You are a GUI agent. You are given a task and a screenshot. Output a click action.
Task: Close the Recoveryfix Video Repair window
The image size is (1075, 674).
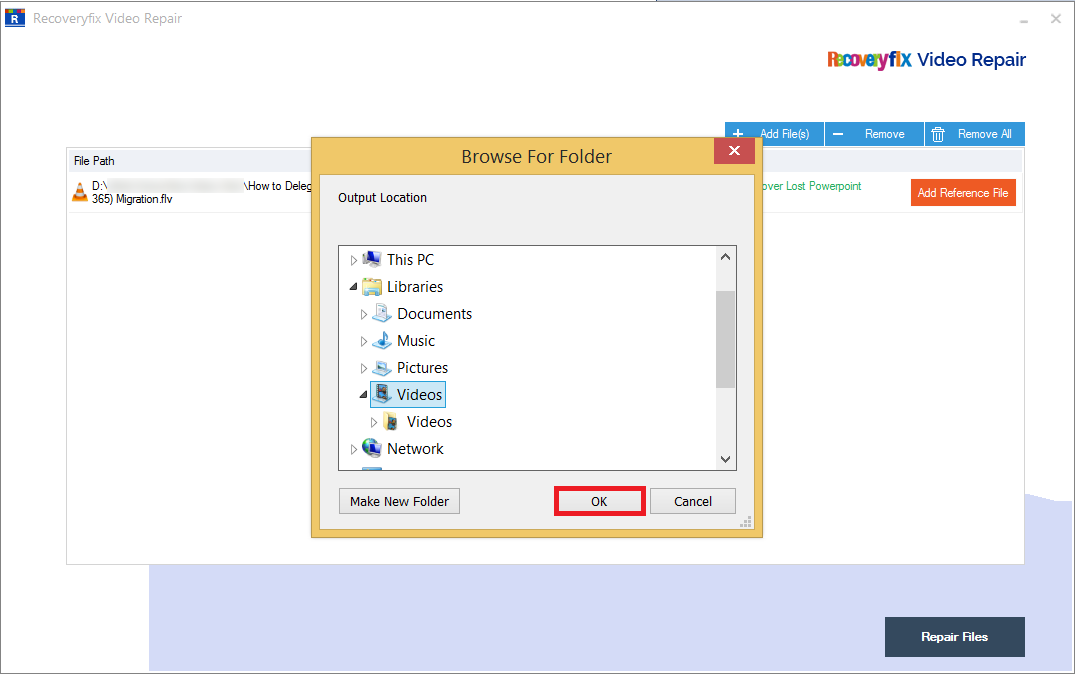1056,19
